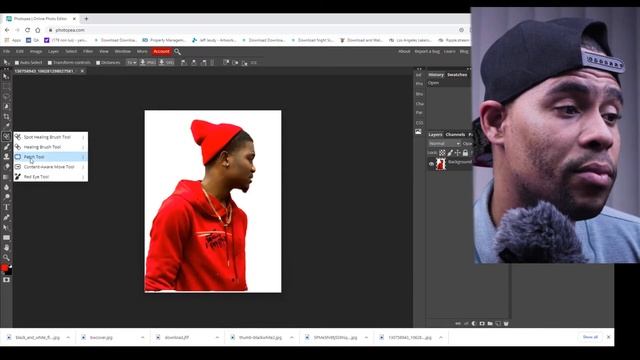Select the Path Select tool

[6, 227]
